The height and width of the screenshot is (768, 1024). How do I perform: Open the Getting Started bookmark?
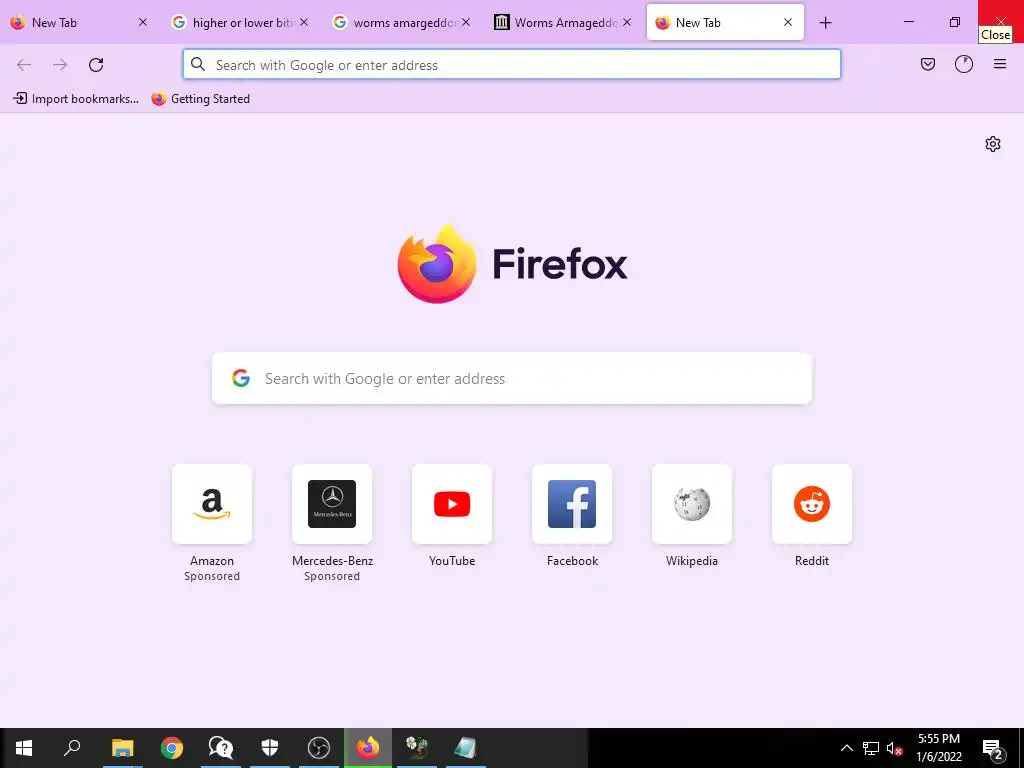pyautogui.click(x=200, y=99)
